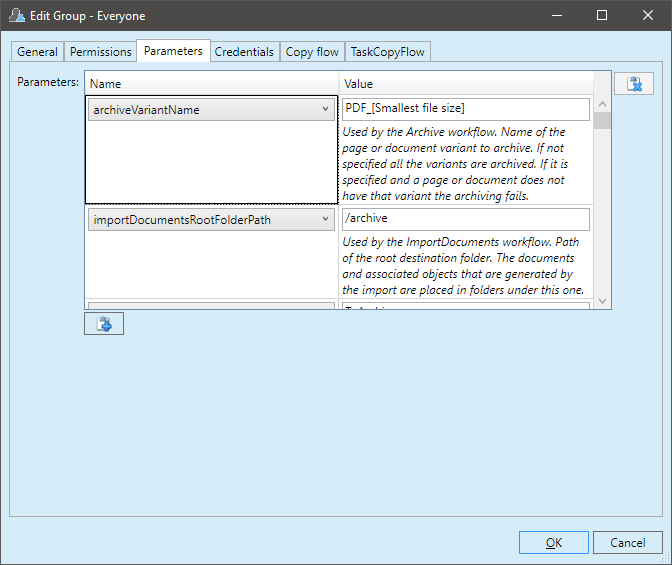Maximize the Edit Group window
Viewport: 672px width, 565px height.
pyautogui.click(x=602, y=15)
